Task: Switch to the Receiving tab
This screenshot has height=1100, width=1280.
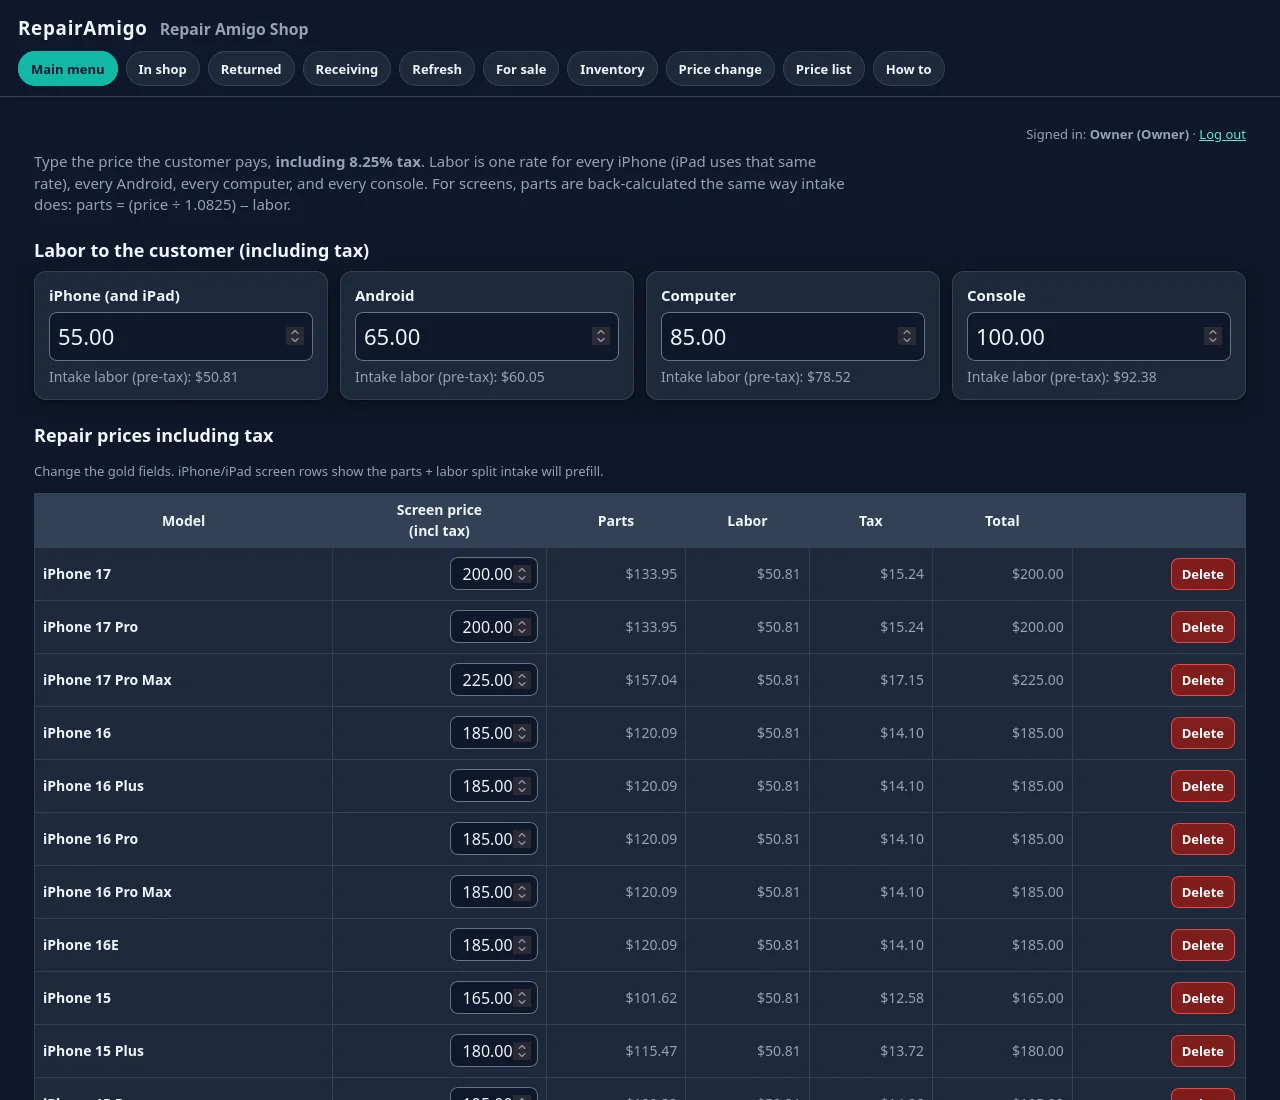Action: [x=347, y=69]
